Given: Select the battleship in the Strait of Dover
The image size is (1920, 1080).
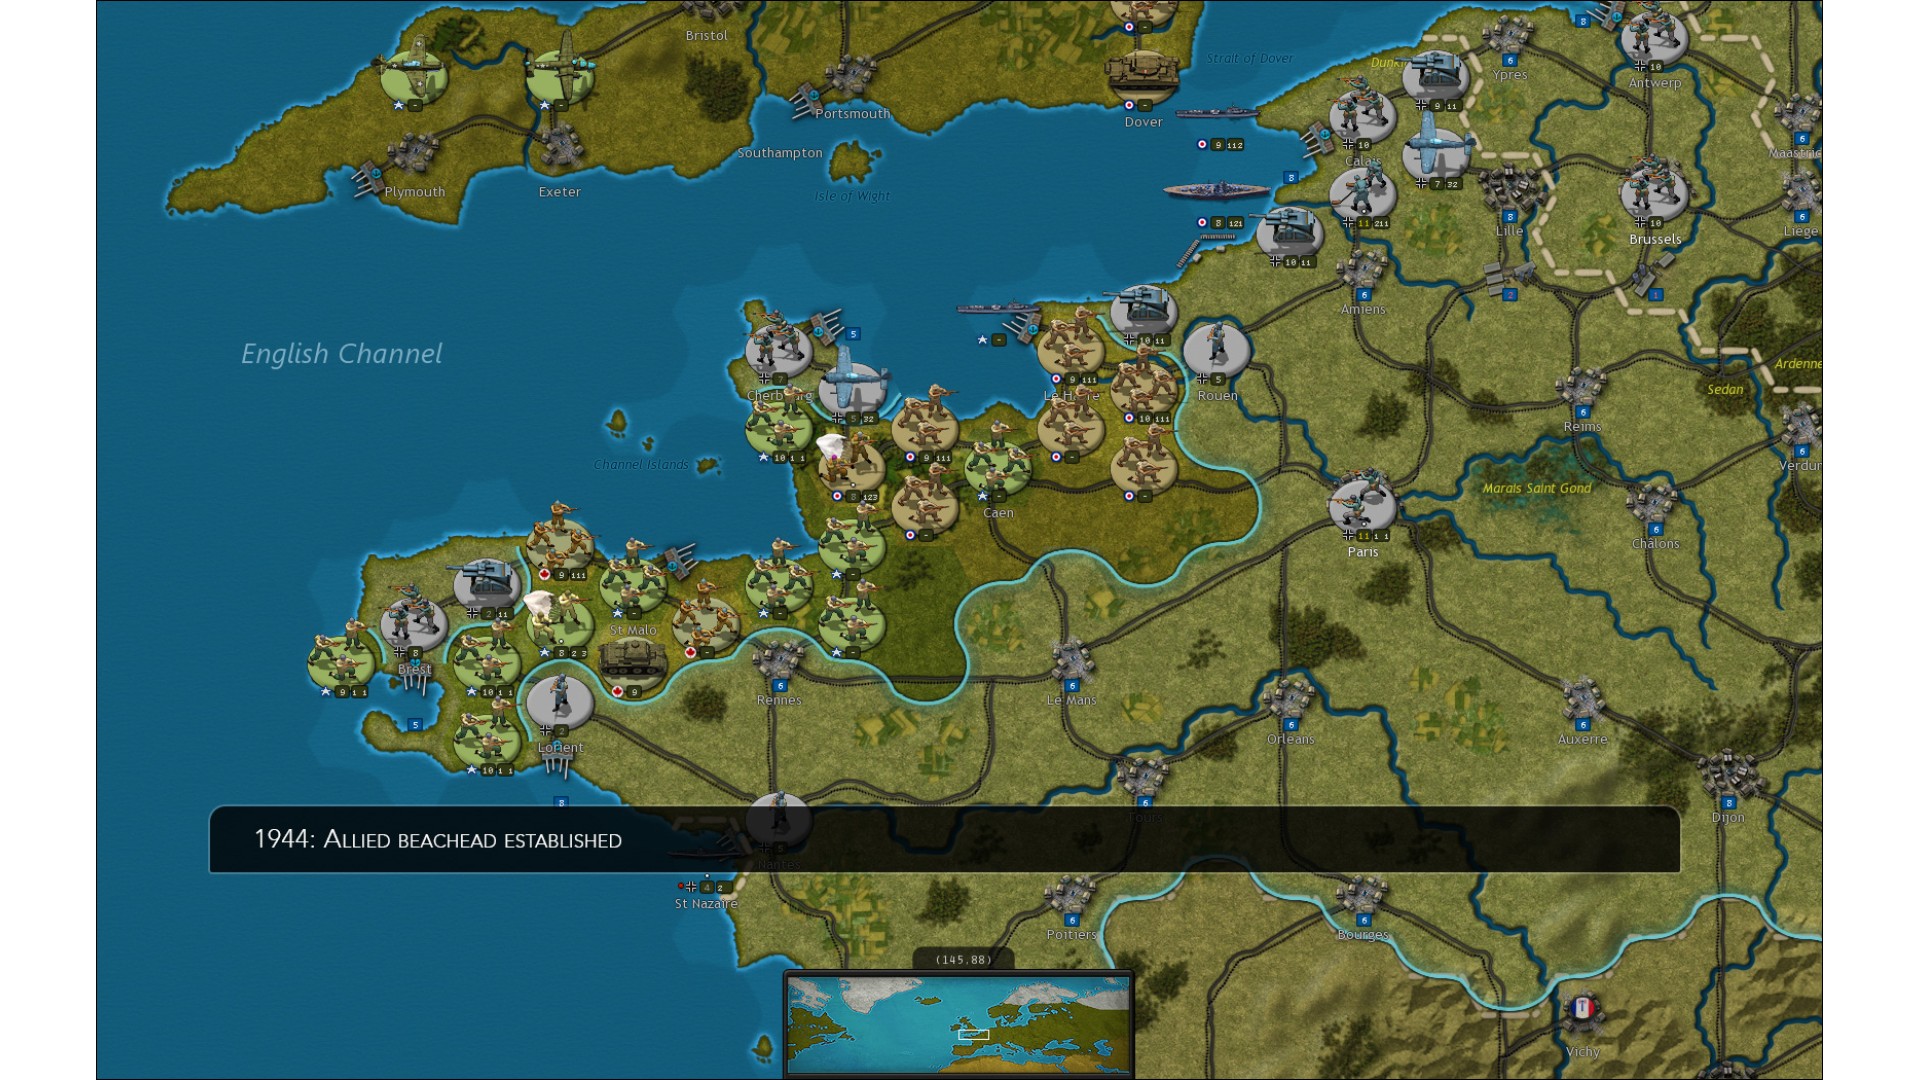Looking at the screenshot, I should tap(1216, 190).
